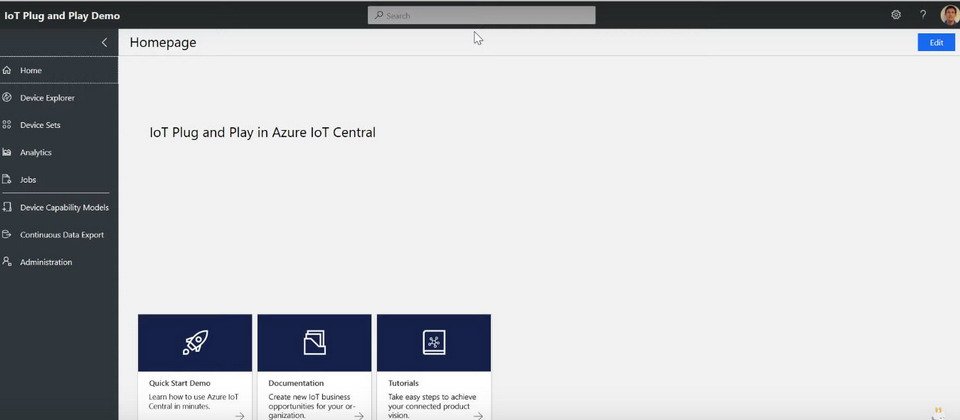
Task: Collapse the left navigation pane
Action: 104,42
